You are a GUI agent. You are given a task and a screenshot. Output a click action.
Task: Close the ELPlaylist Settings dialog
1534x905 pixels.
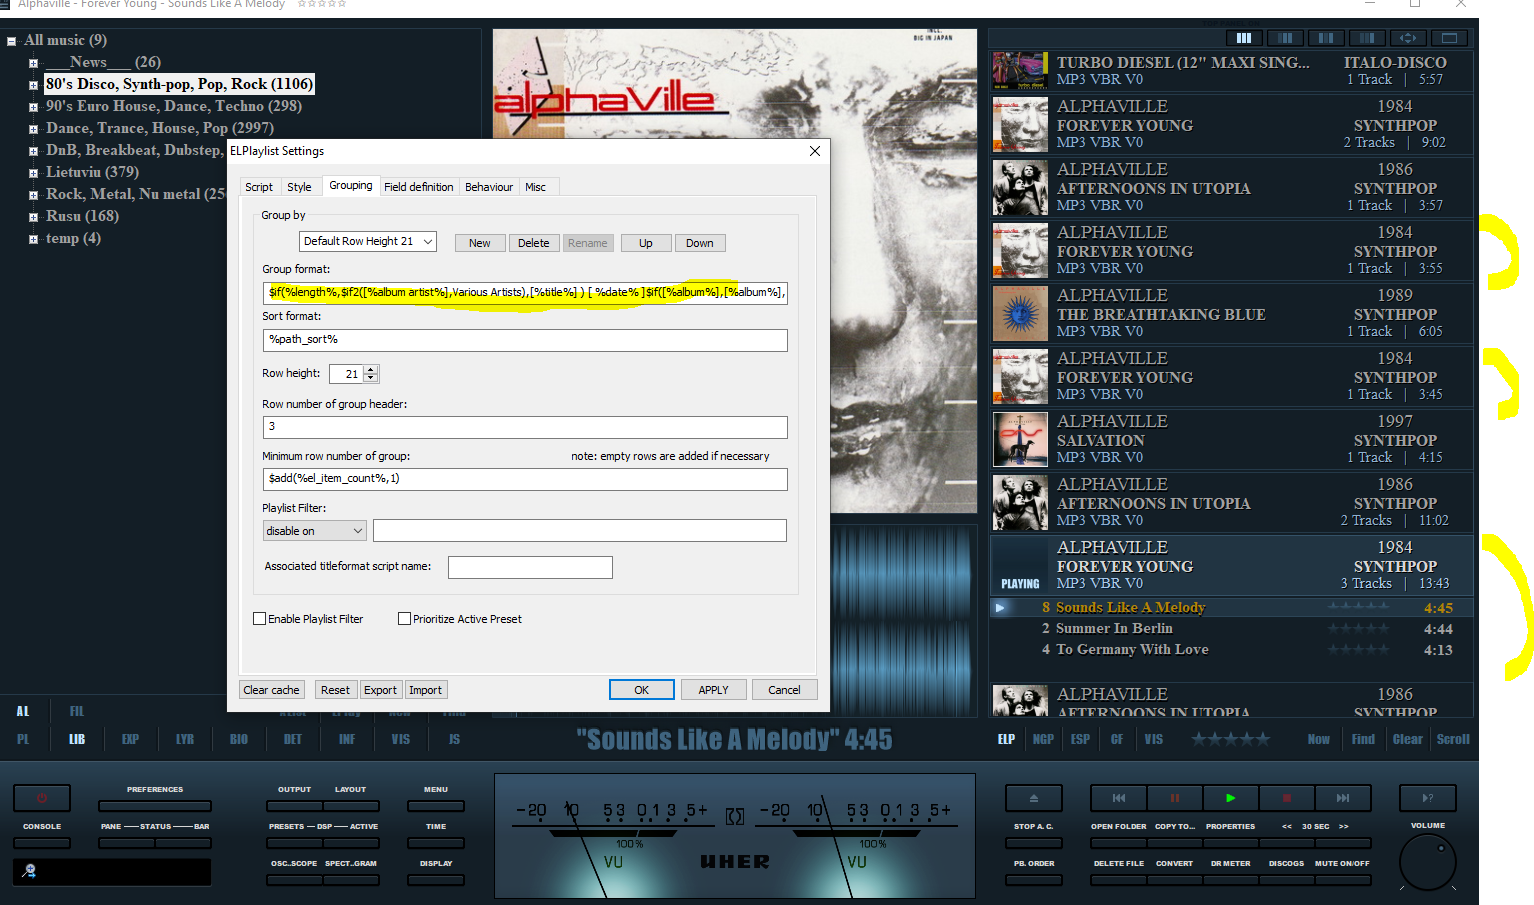pos(815,151)
